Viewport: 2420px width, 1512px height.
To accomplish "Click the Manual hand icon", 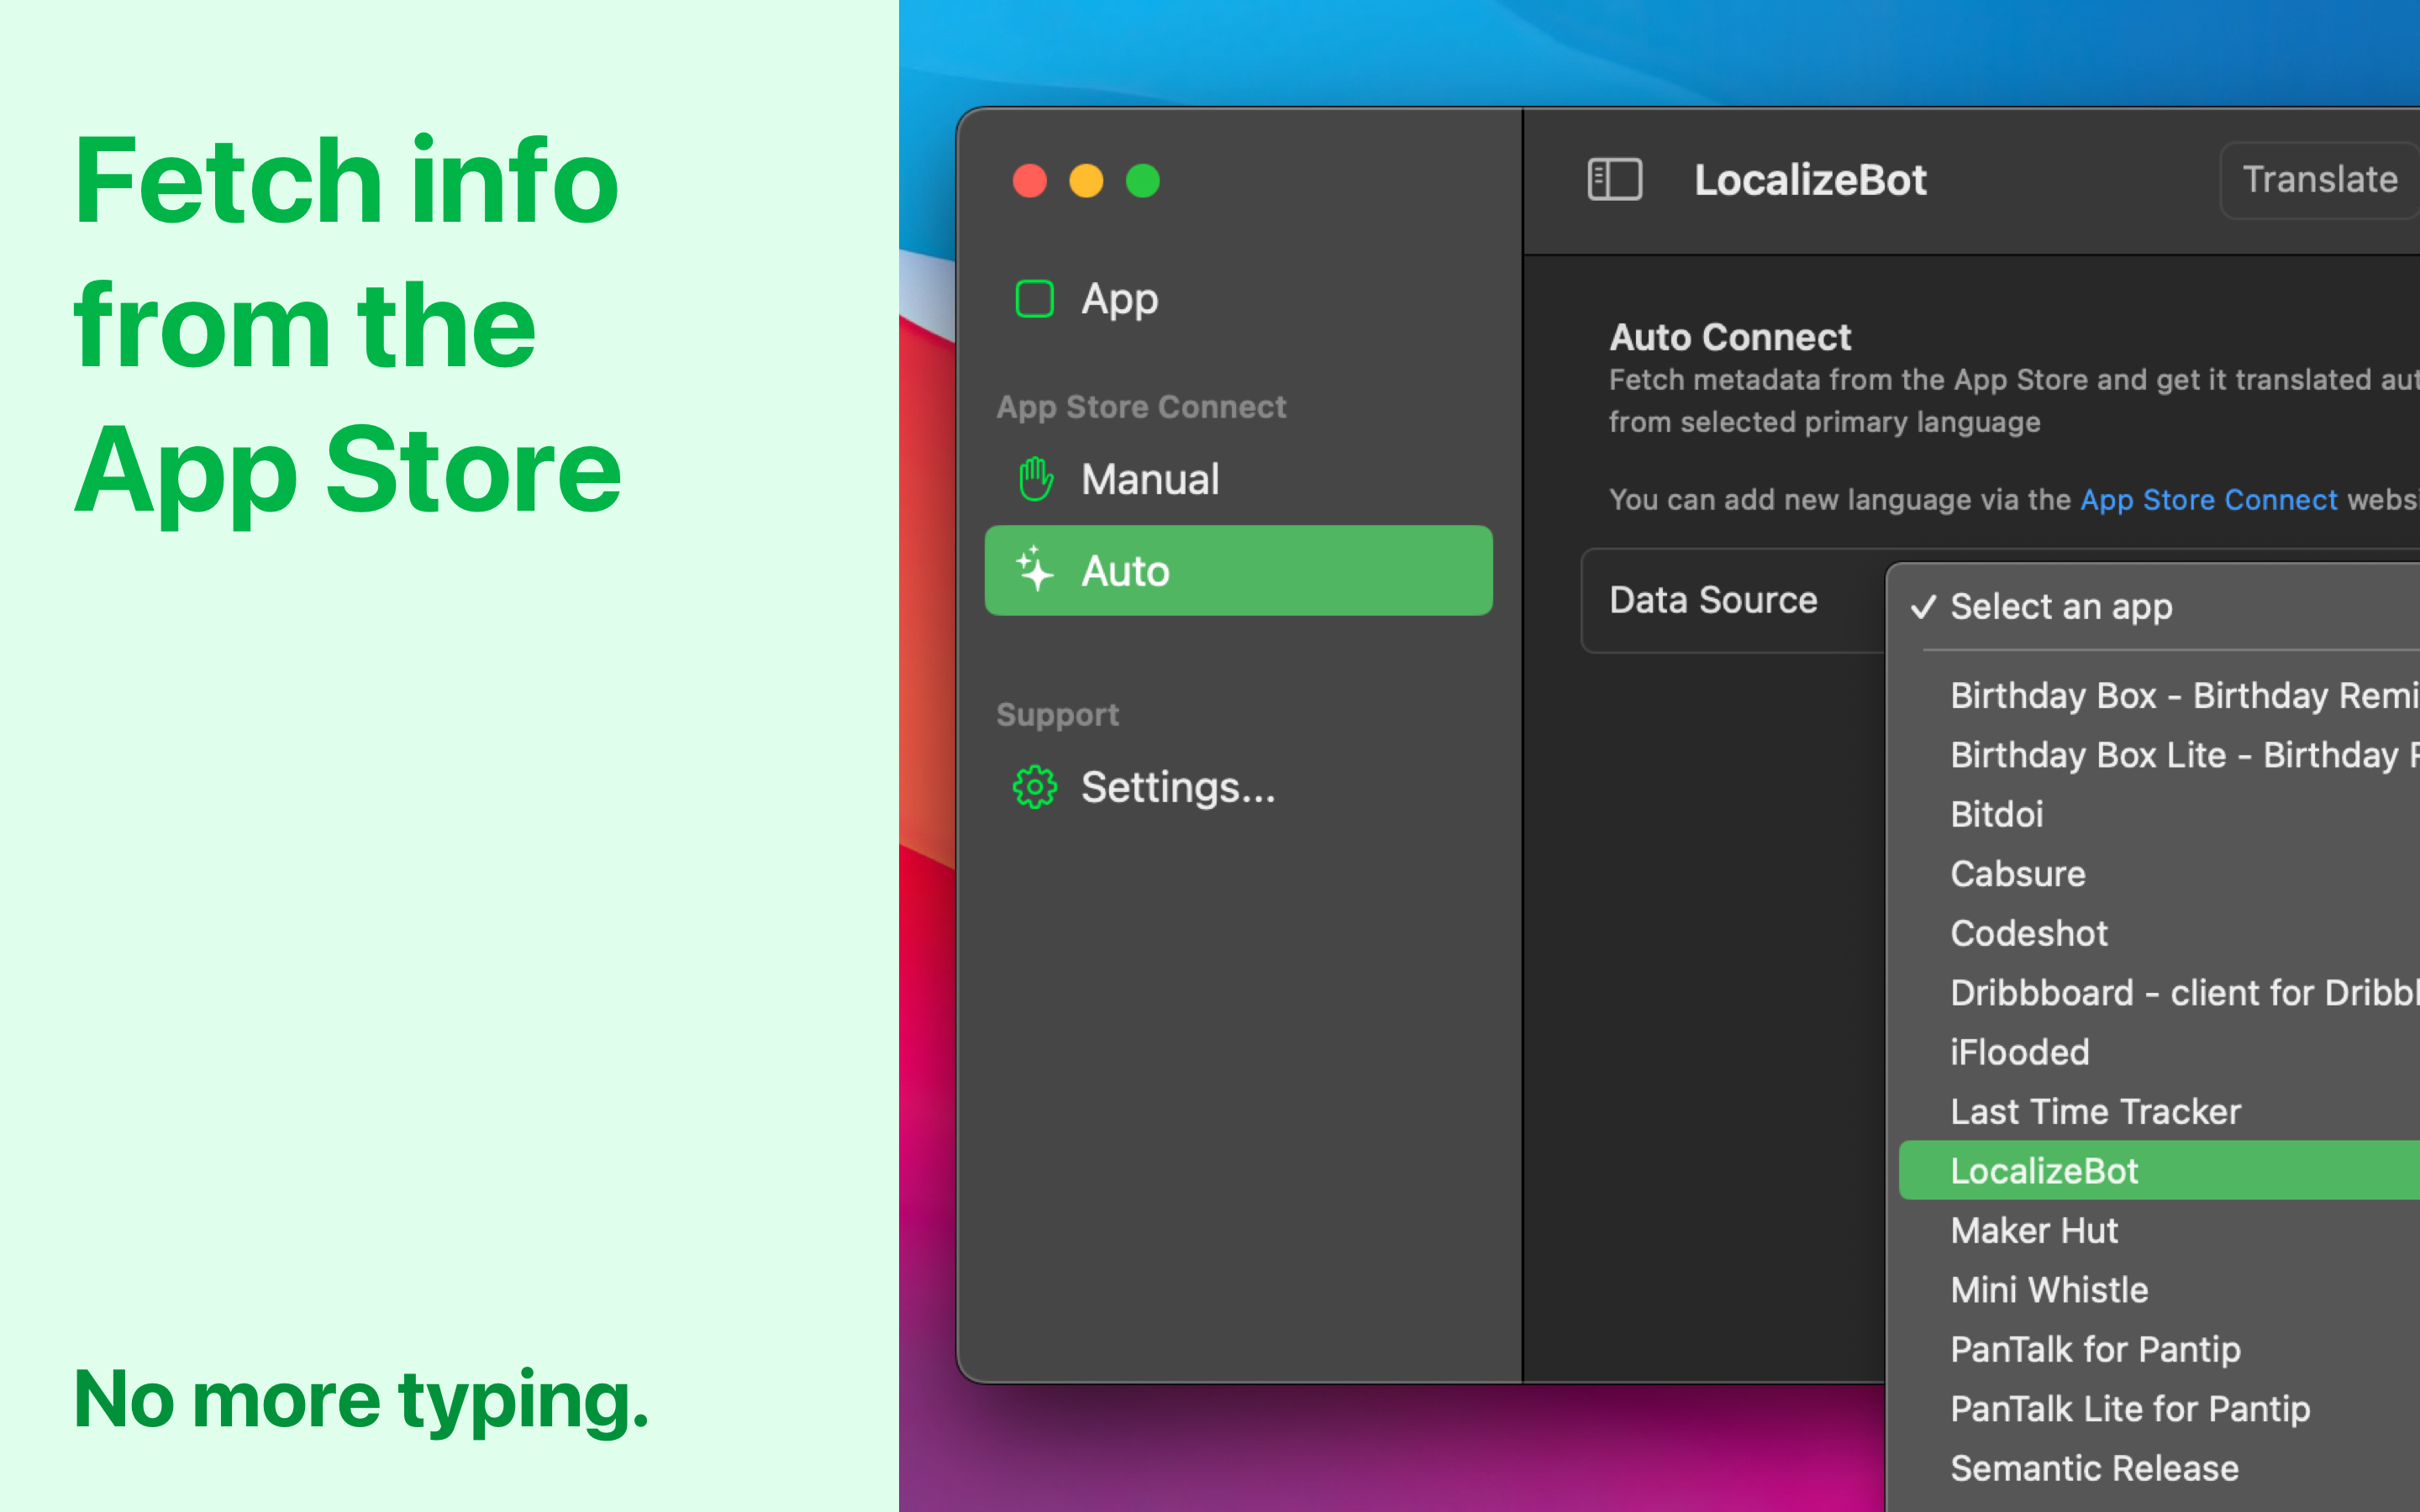I will tap(1035, 479).
